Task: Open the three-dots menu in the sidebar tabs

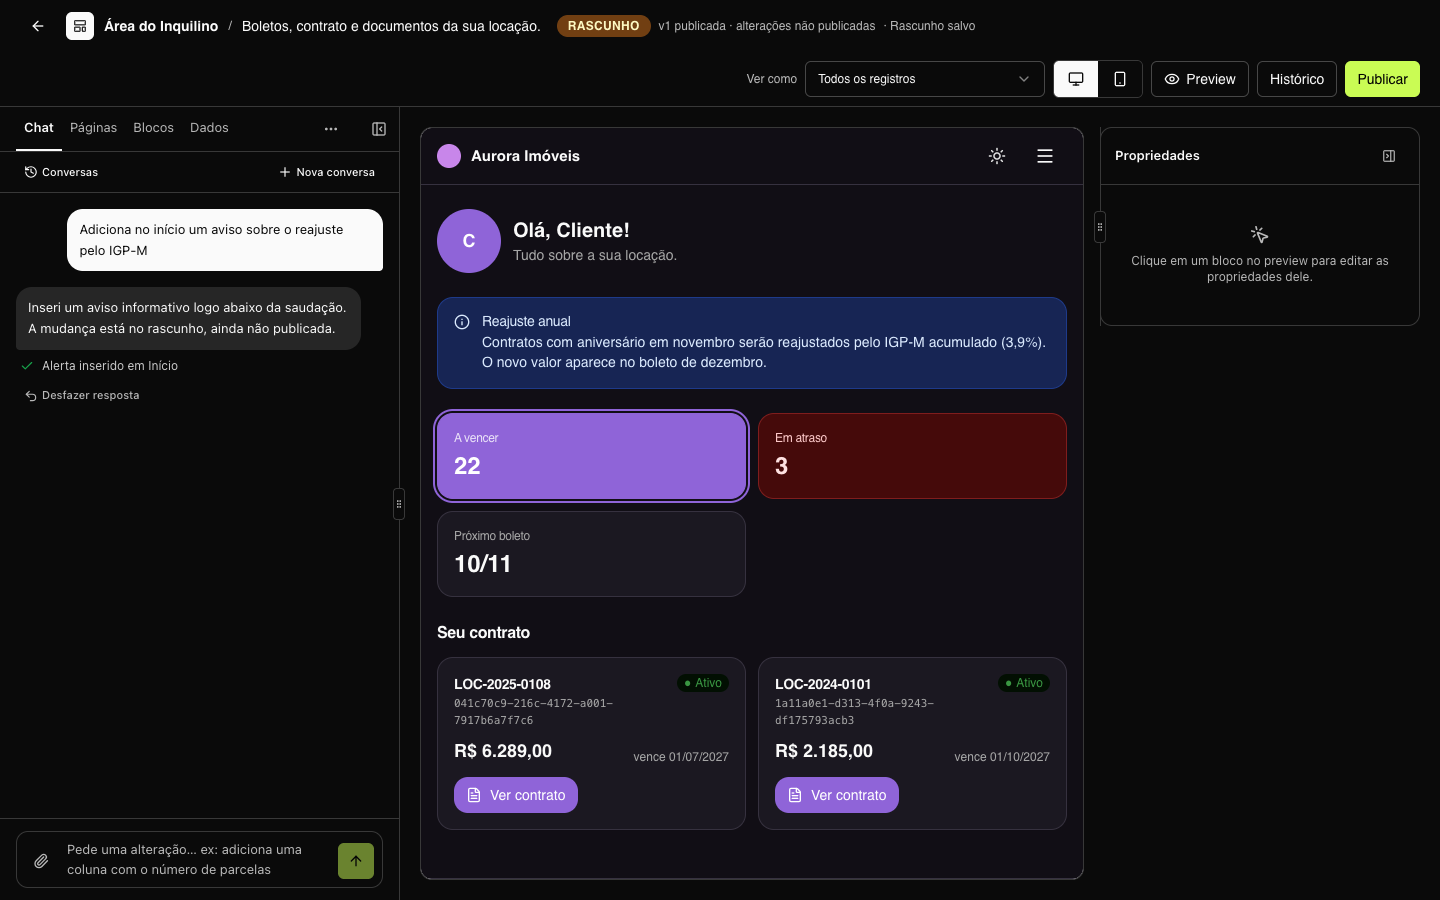Action: pos(331,128)
